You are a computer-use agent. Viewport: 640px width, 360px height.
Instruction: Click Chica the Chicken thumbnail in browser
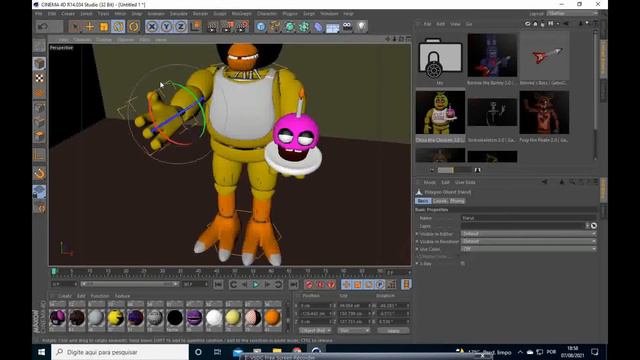click(x=440, y=113)
